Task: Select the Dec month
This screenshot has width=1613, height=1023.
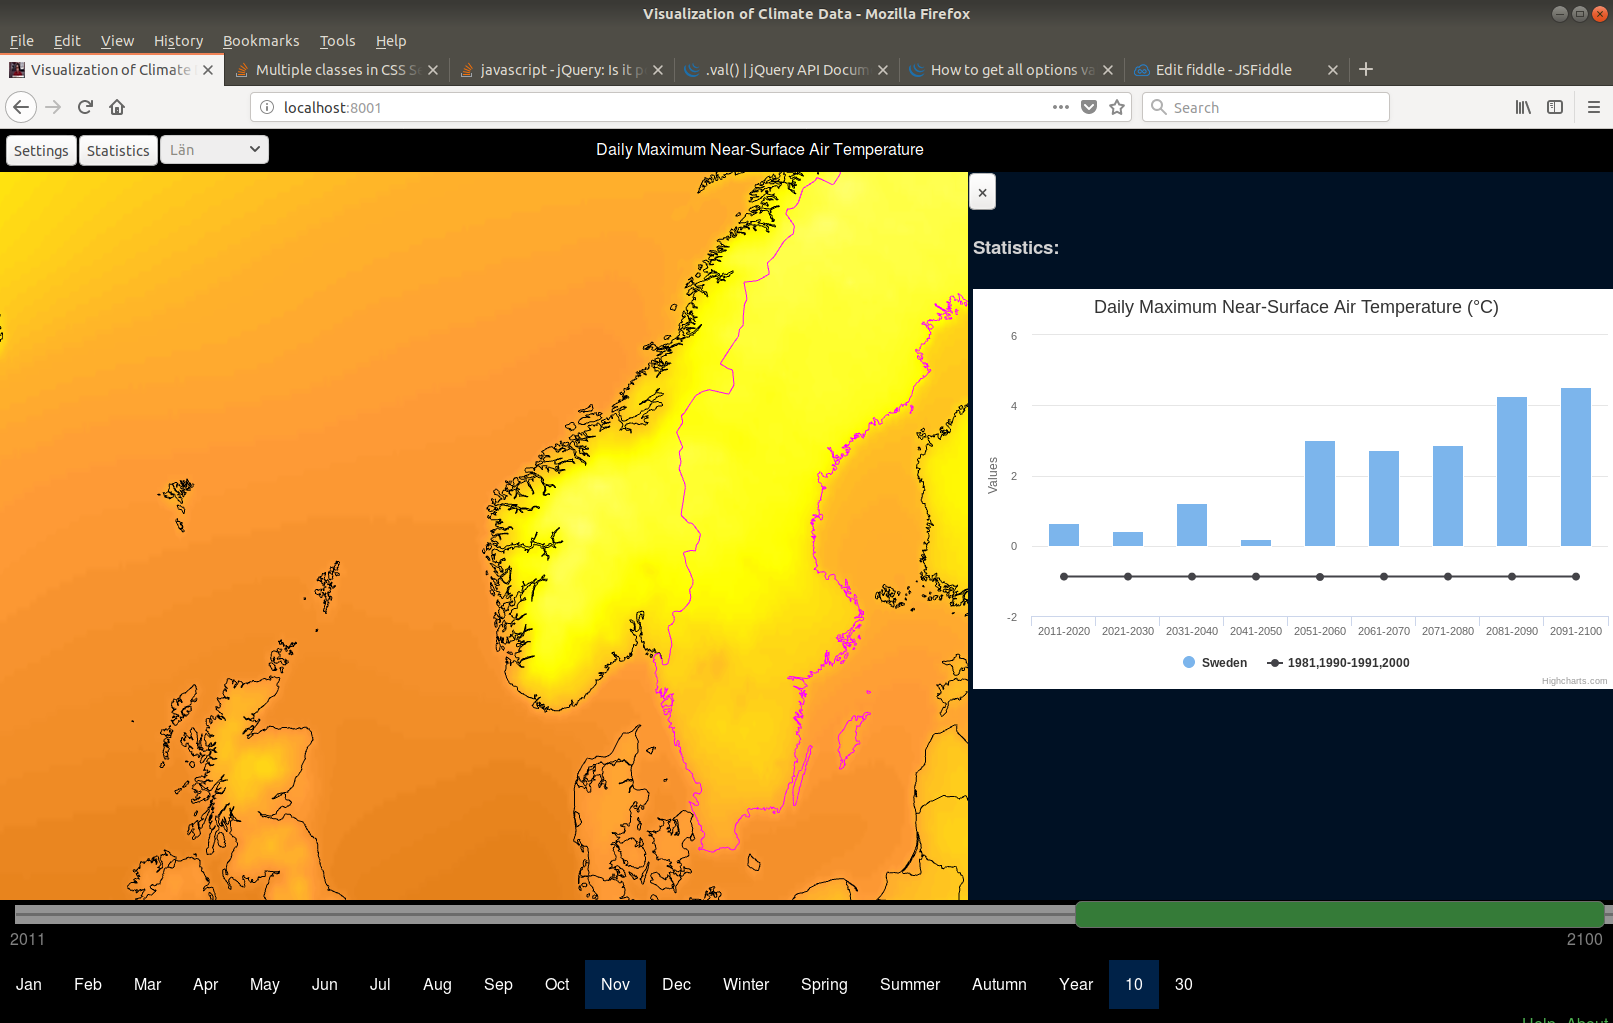Action: click(676, 984)
